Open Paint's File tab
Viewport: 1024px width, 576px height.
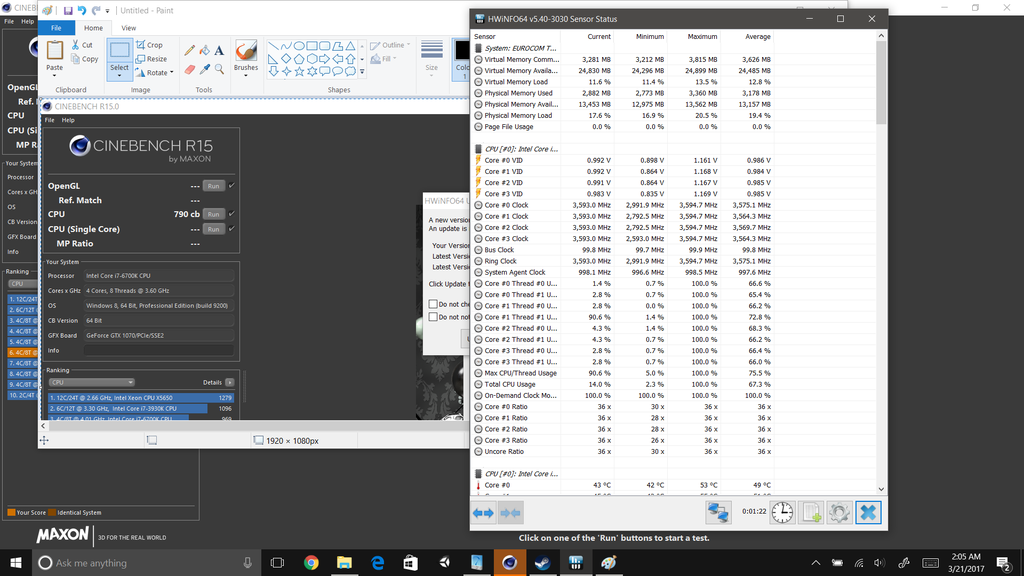[x=56, y=28]
